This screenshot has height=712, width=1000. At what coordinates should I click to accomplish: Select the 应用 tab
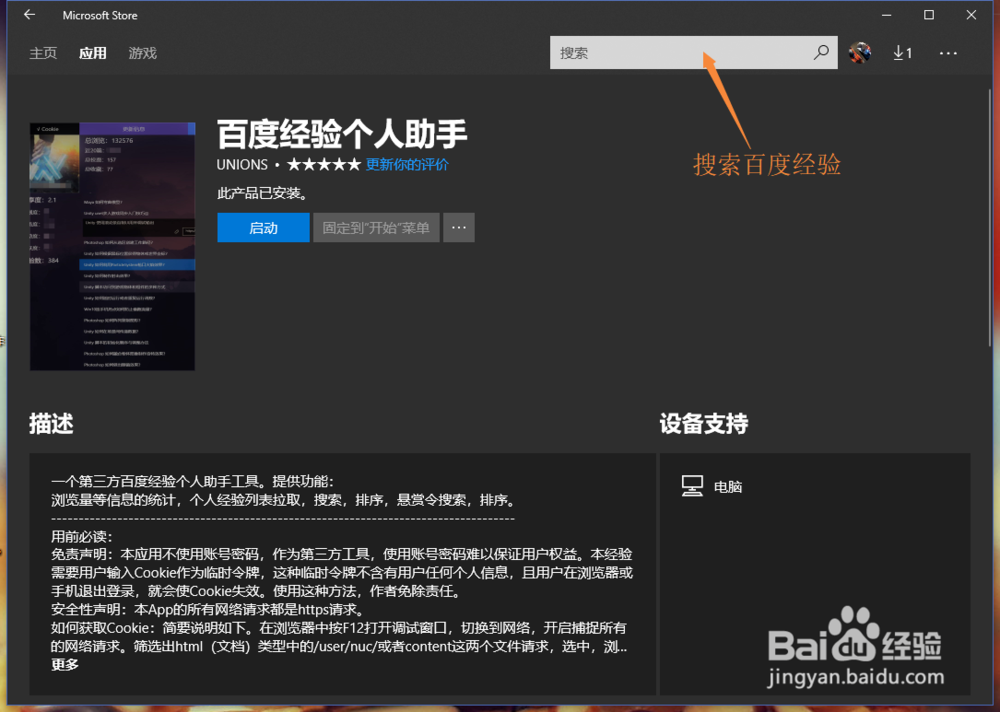pos(92,53)
